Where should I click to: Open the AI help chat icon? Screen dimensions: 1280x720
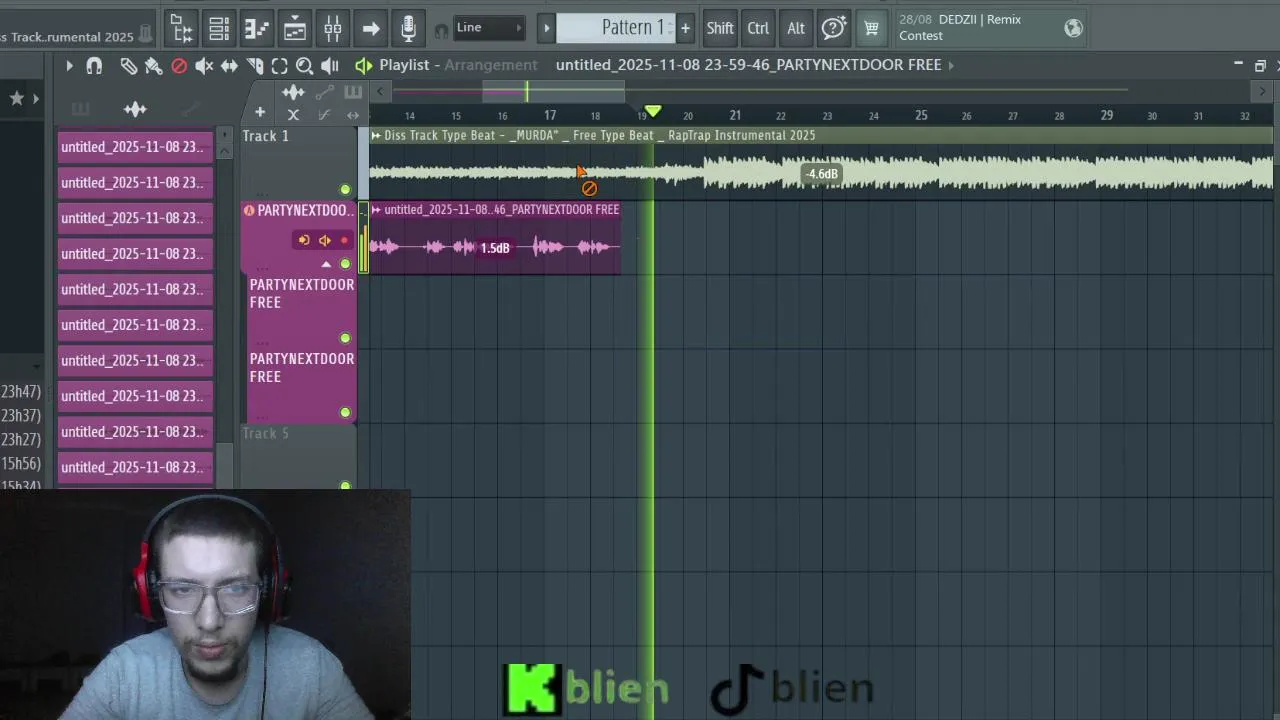click(833, 28)
